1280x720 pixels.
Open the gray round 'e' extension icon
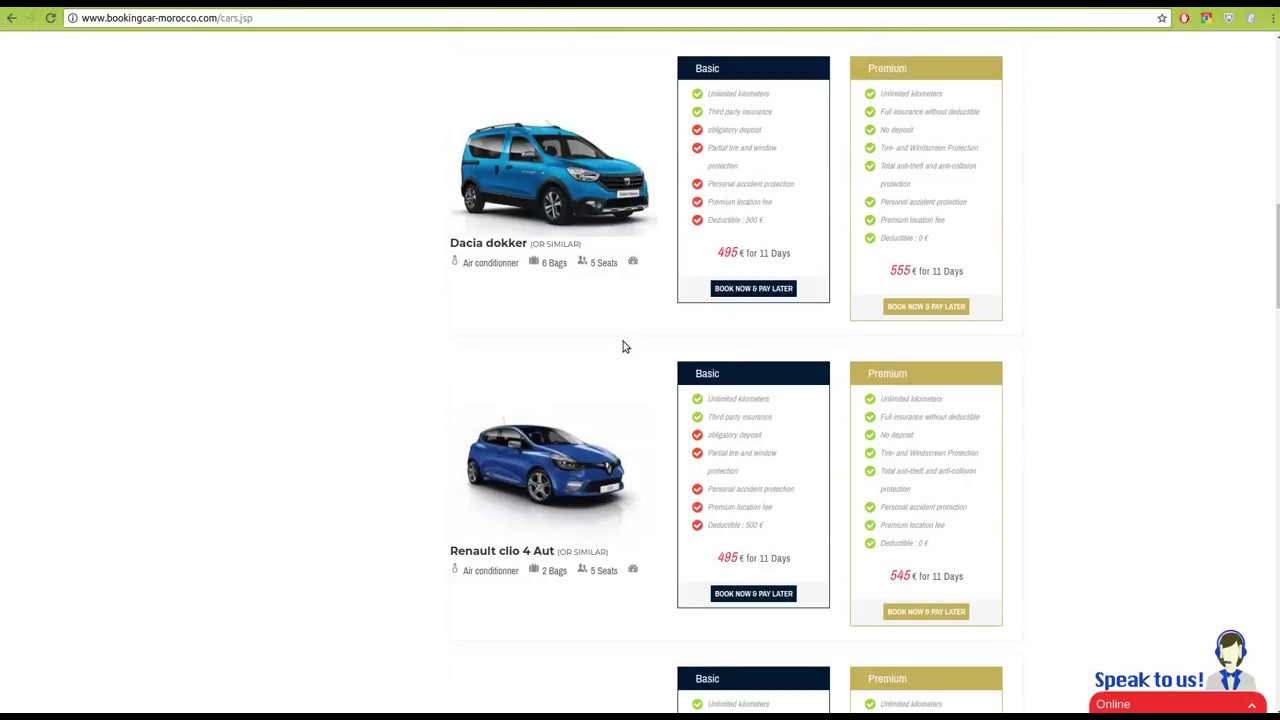click(1251, 18)
